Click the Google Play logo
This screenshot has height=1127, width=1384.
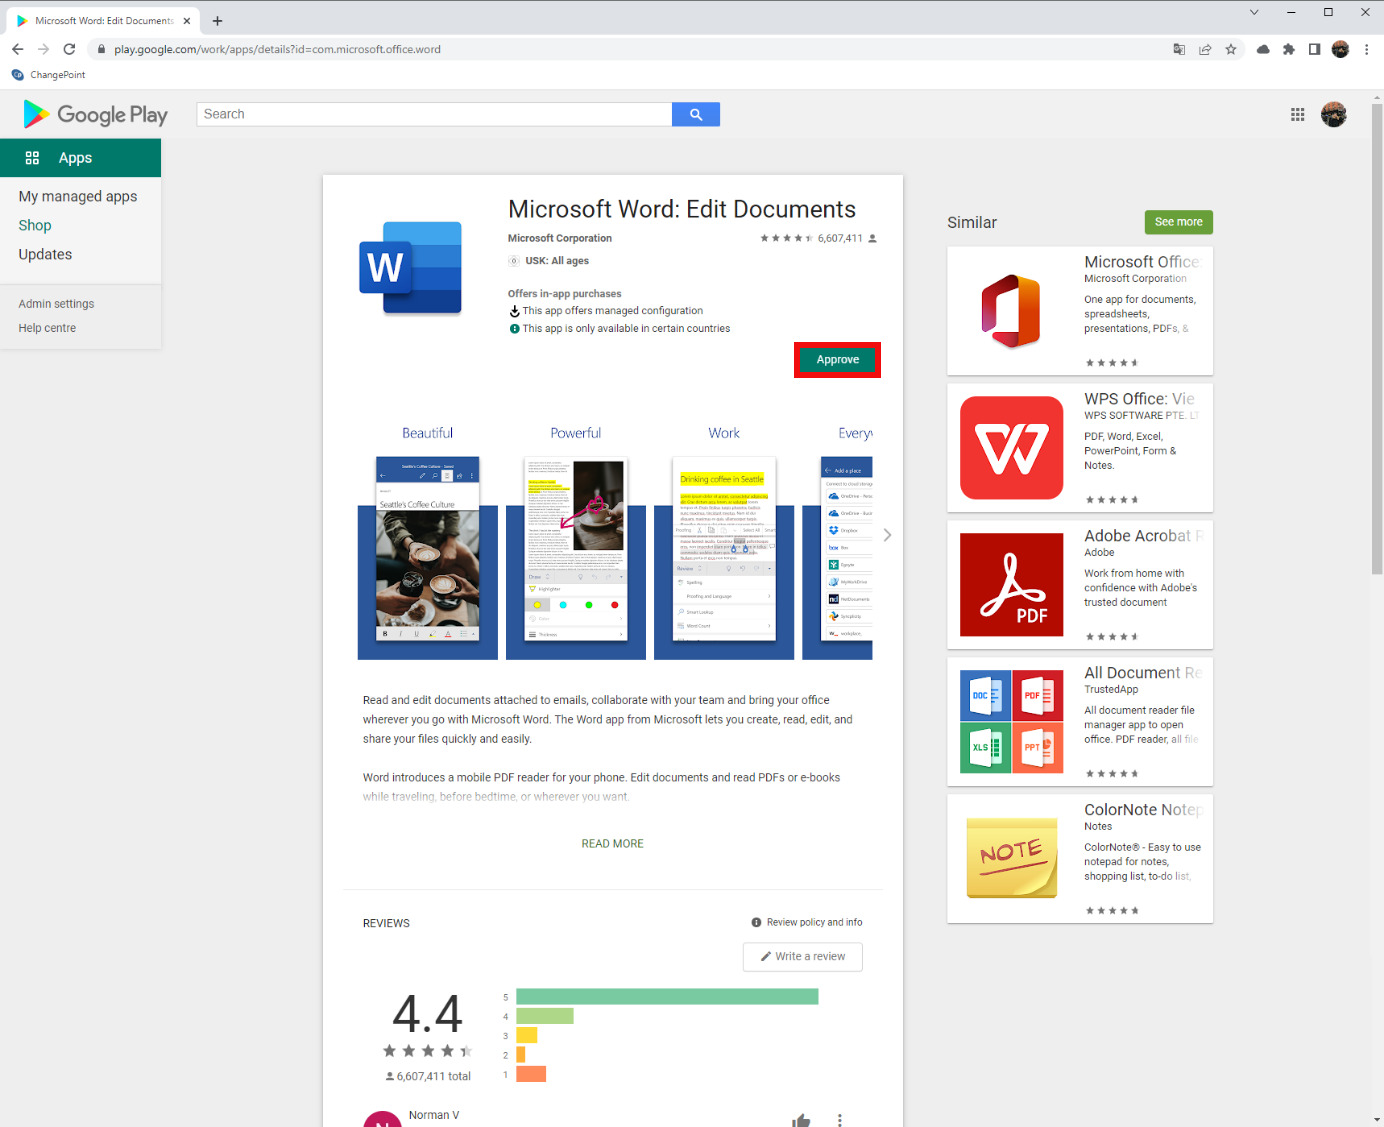coord(93,114)
